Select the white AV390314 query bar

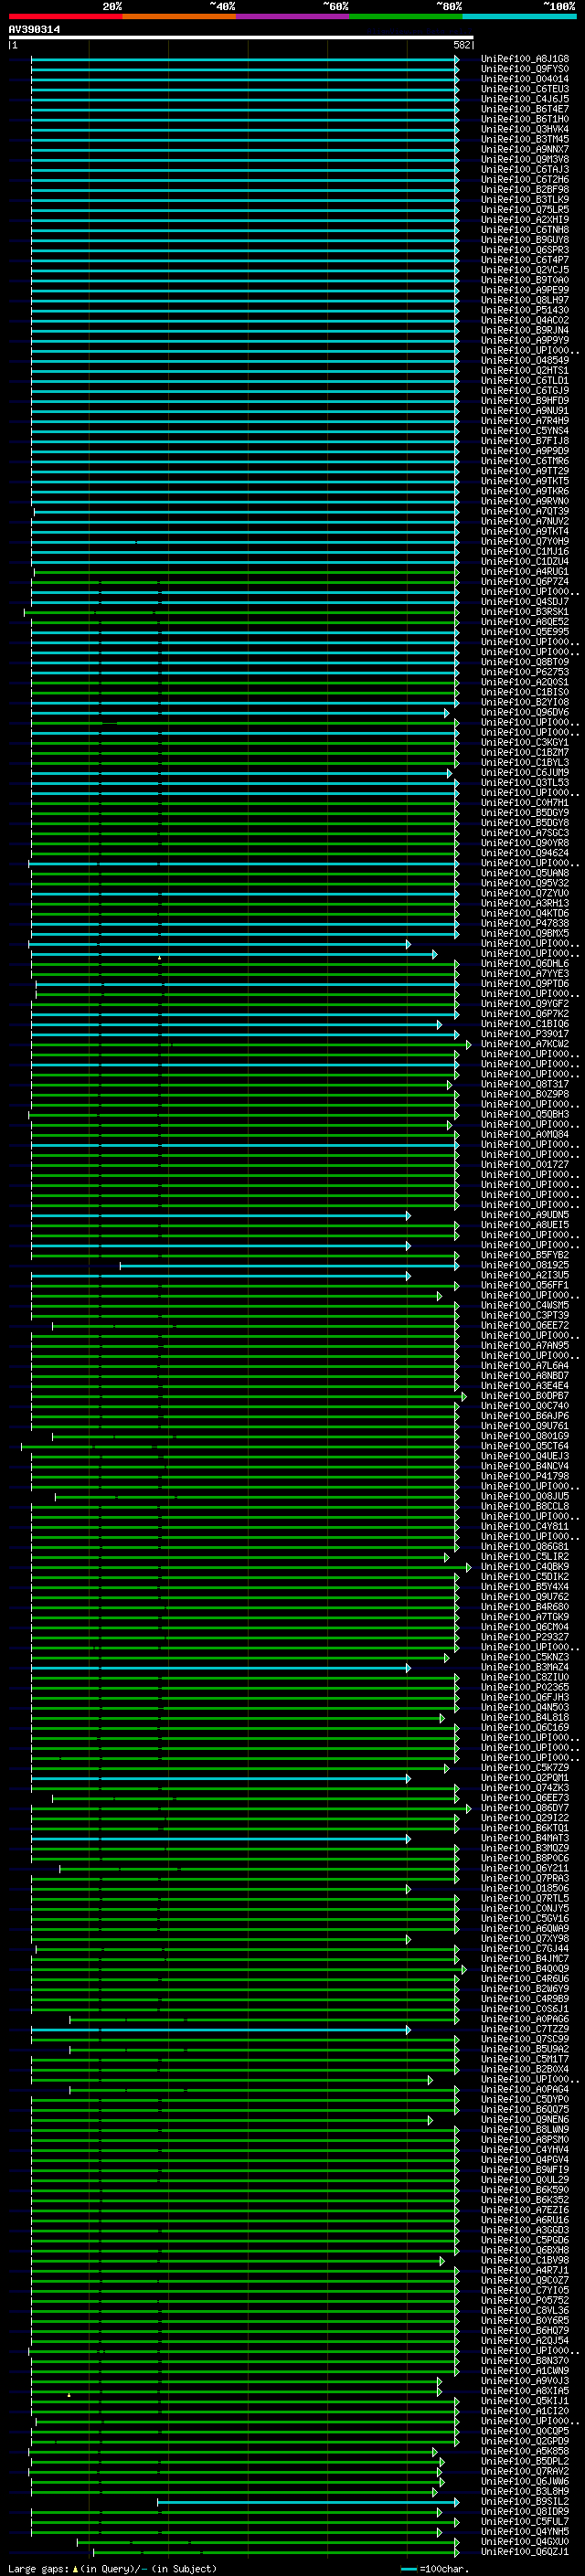click(x=241, y=37)
